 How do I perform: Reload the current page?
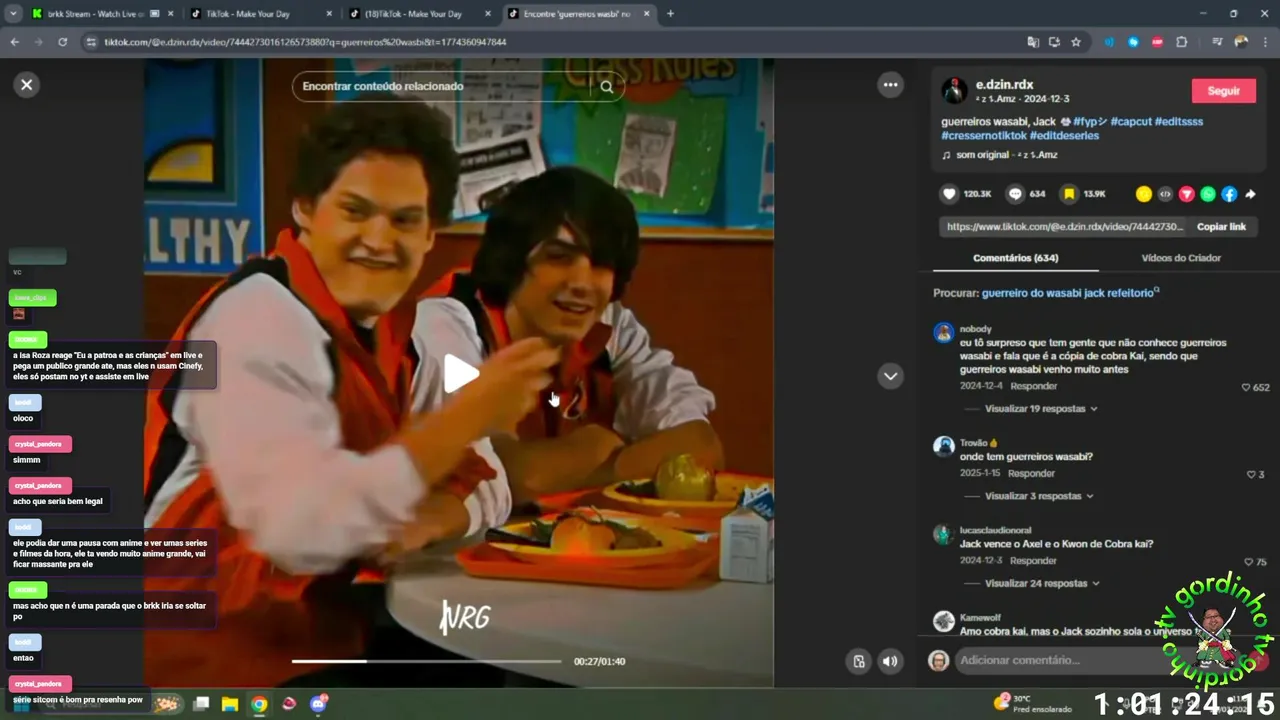(x=62, y=42)
